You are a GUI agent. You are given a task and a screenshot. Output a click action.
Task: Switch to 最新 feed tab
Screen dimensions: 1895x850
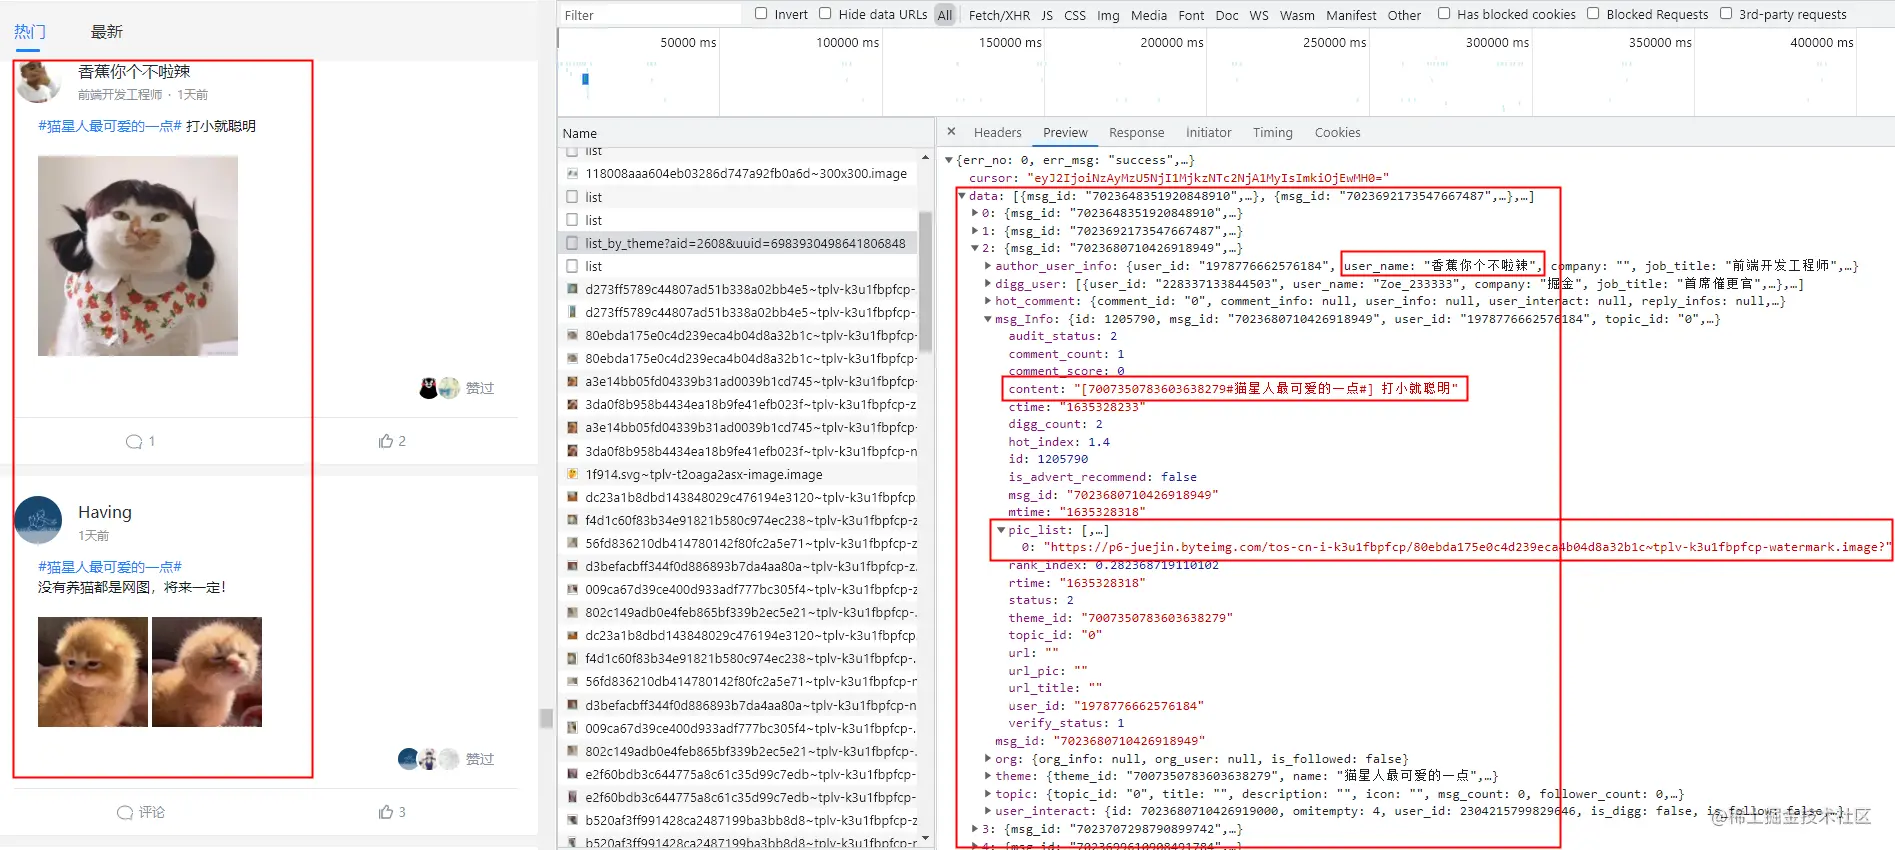pos(107,32)
